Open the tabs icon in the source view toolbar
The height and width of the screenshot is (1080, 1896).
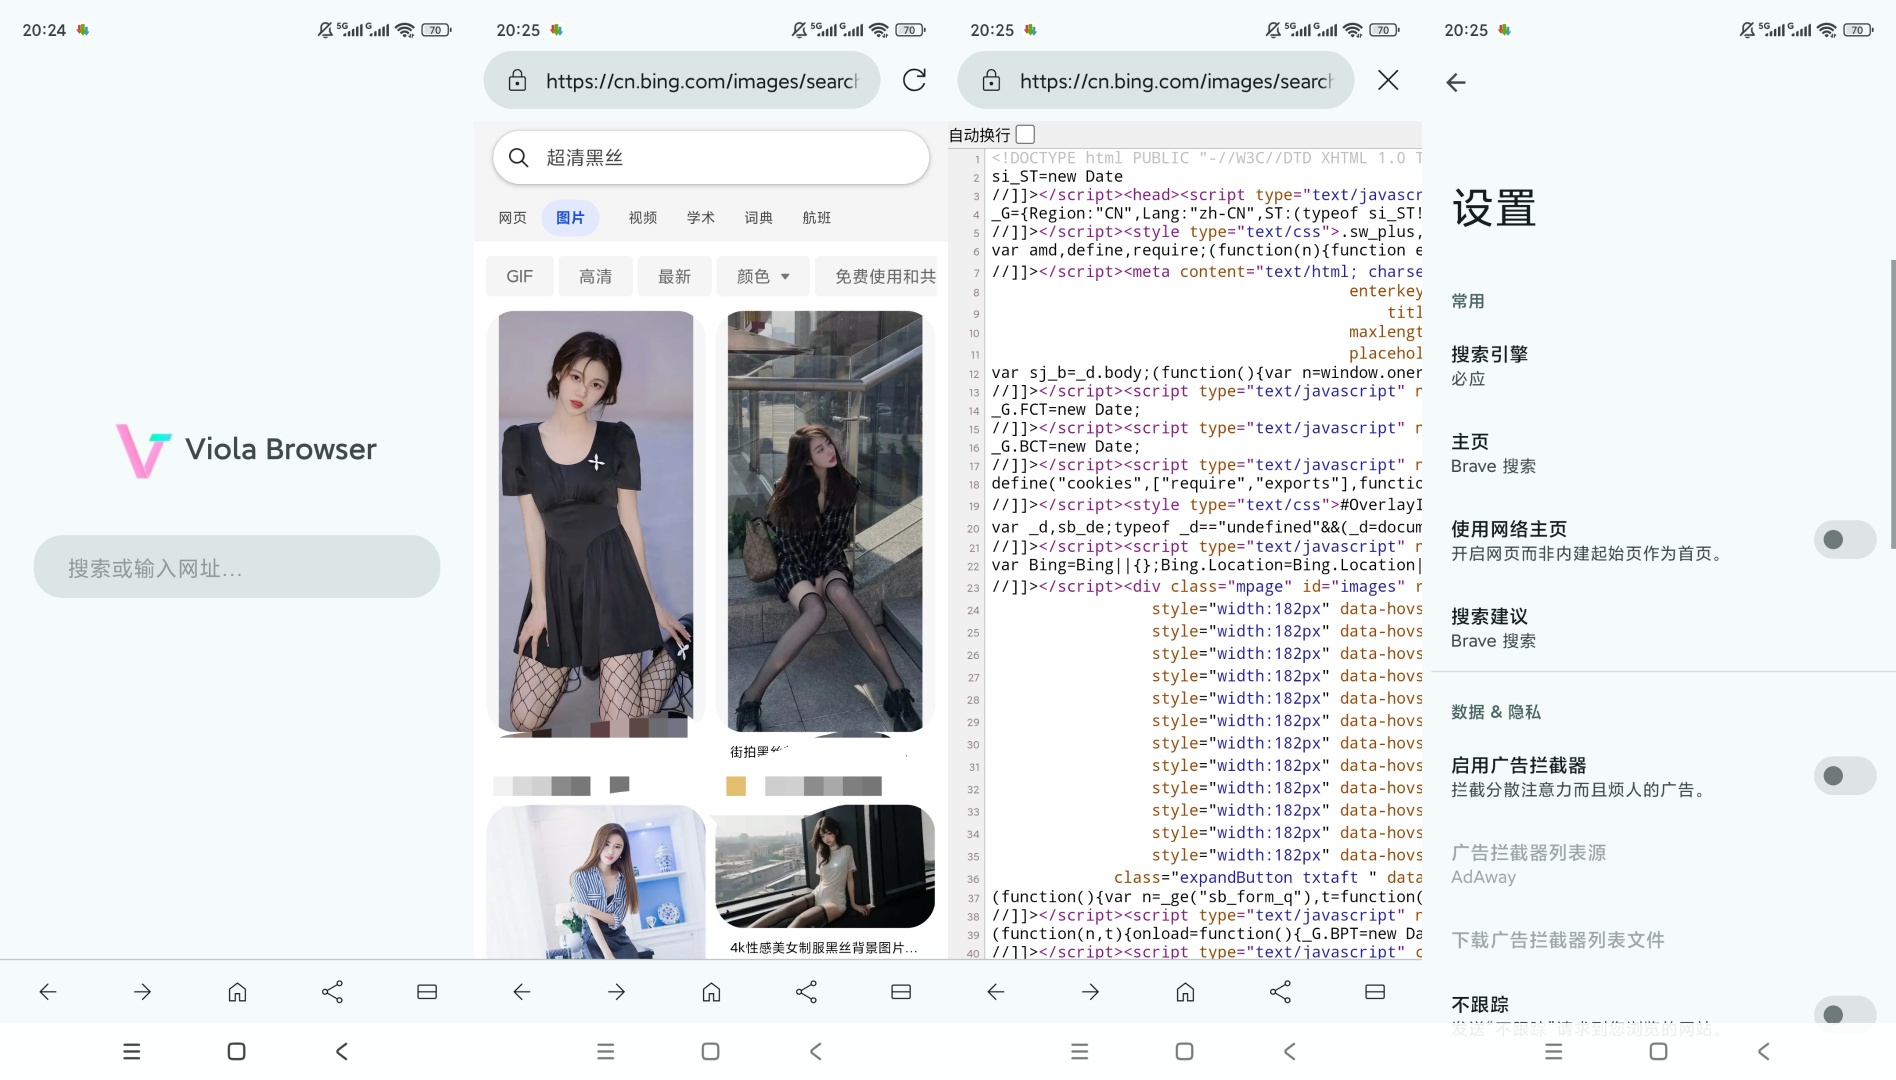coord(1375,992)
